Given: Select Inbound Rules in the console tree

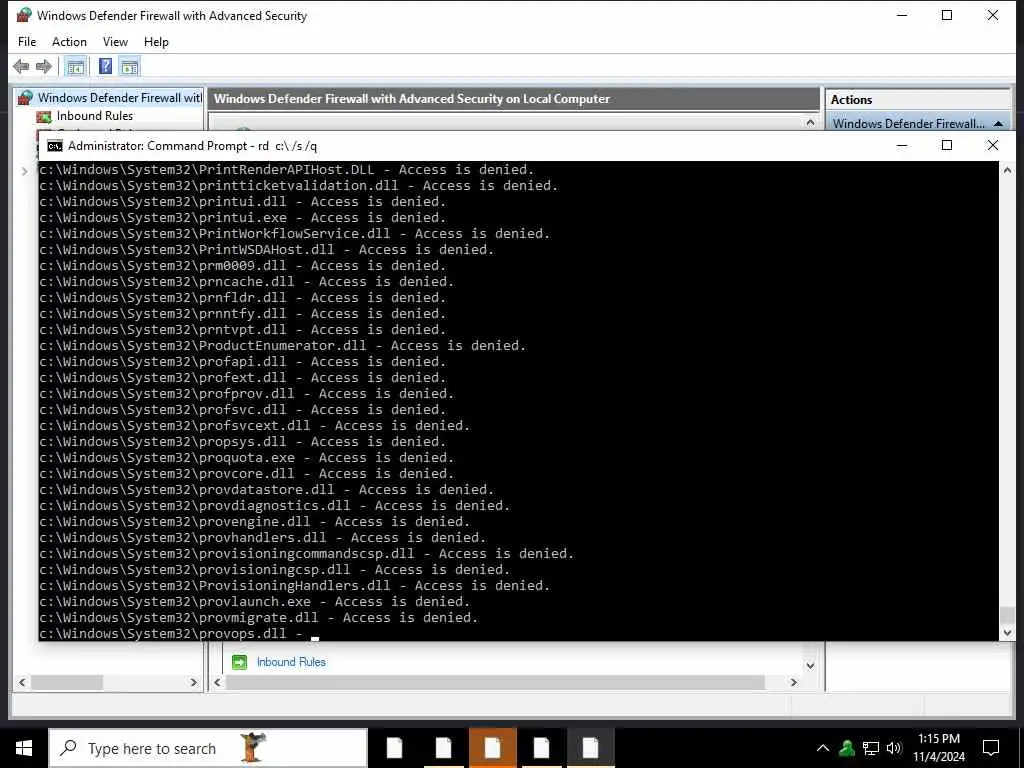Looking at the screenshot, I should (95, 116).
